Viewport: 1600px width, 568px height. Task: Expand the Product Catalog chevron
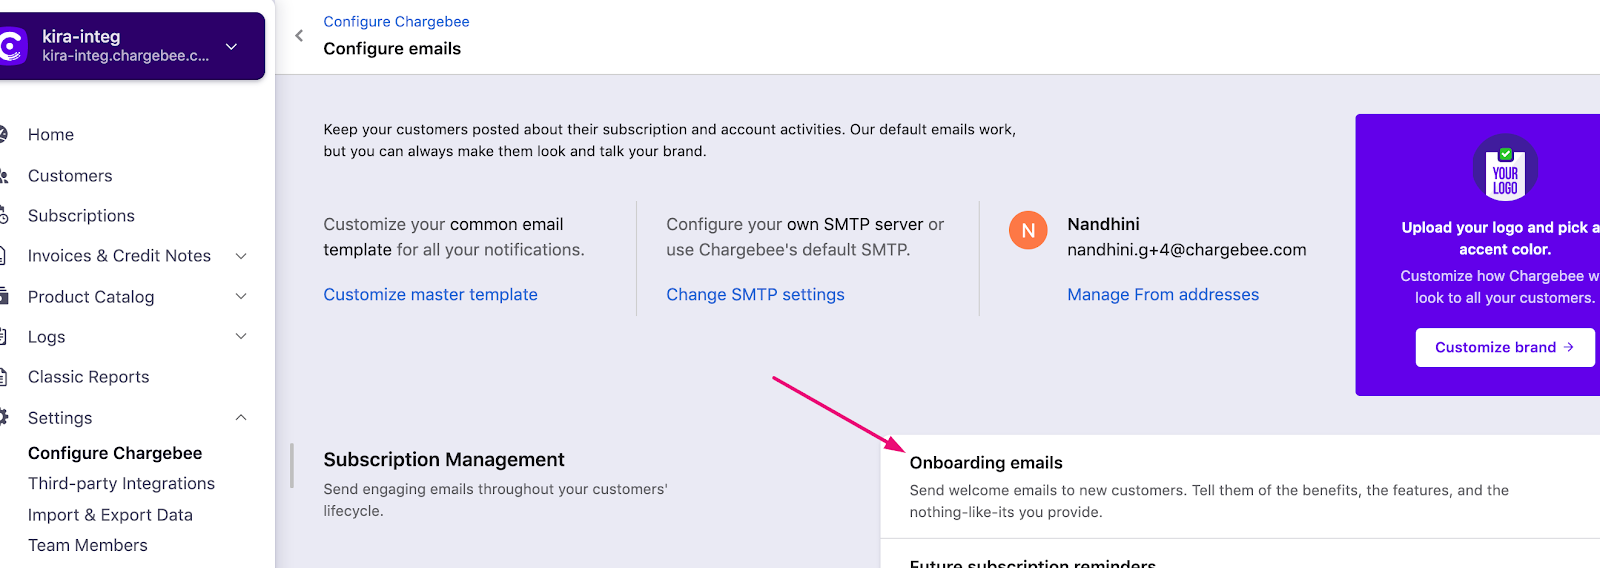[241, 297]
